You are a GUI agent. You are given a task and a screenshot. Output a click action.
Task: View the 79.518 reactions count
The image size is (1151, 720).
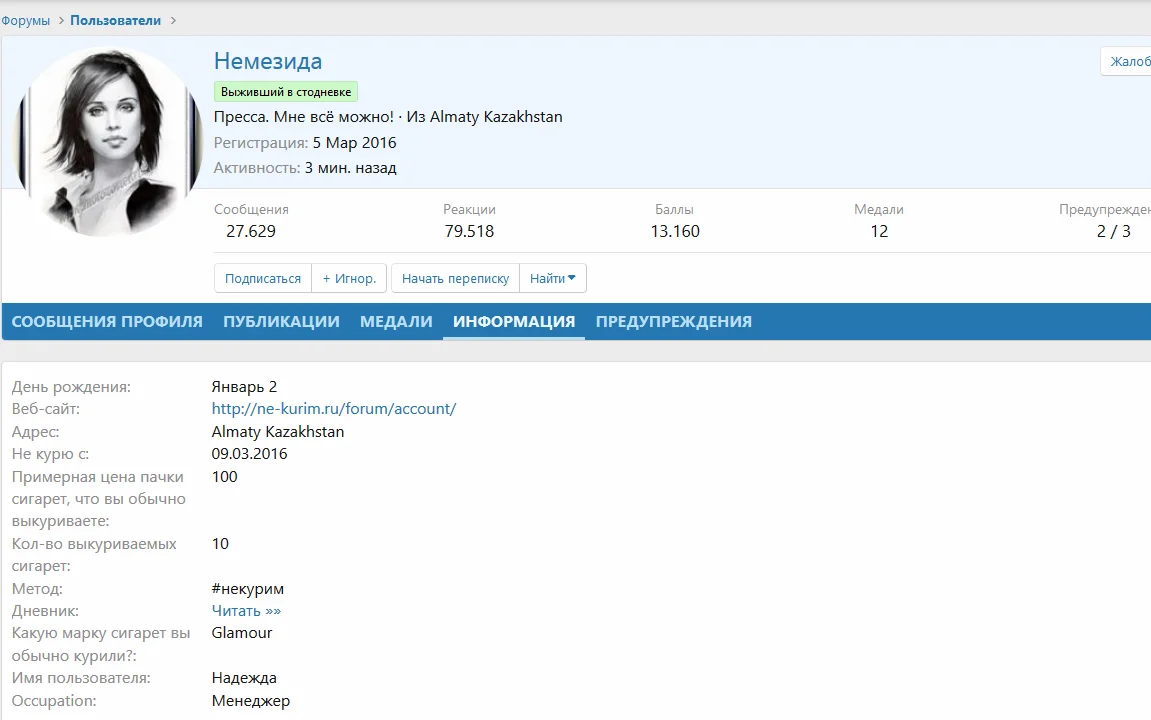(x=469, y=231)
